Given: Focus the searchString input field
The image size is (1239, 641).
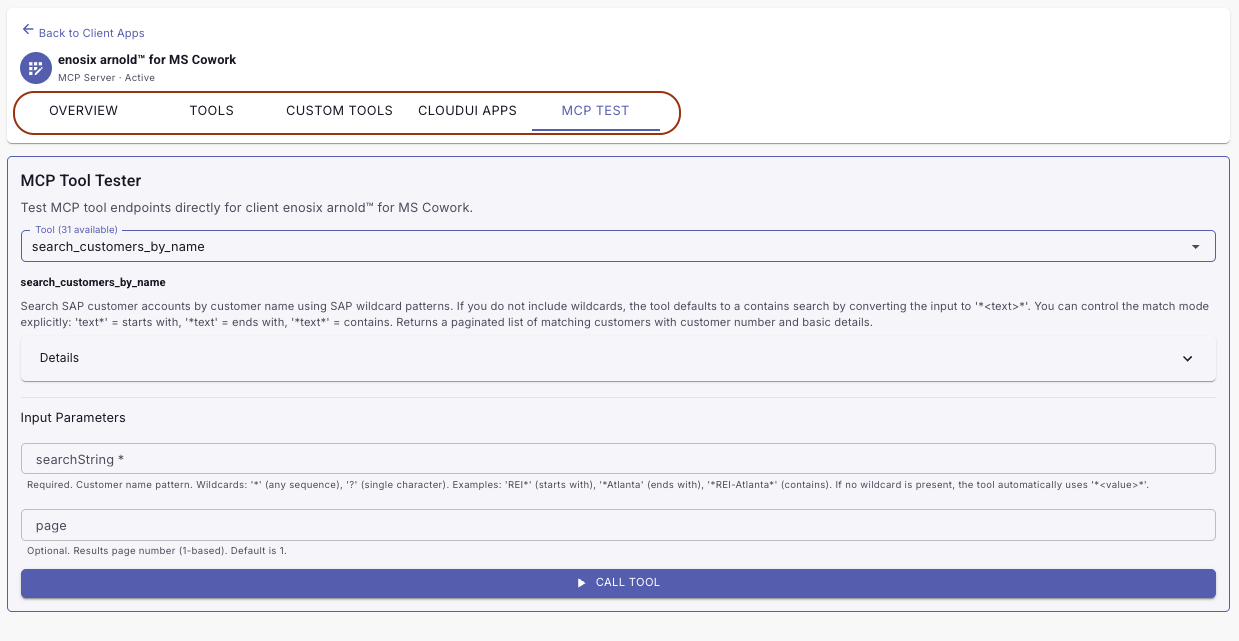Looking at the screenshot, I should point(618,459).
